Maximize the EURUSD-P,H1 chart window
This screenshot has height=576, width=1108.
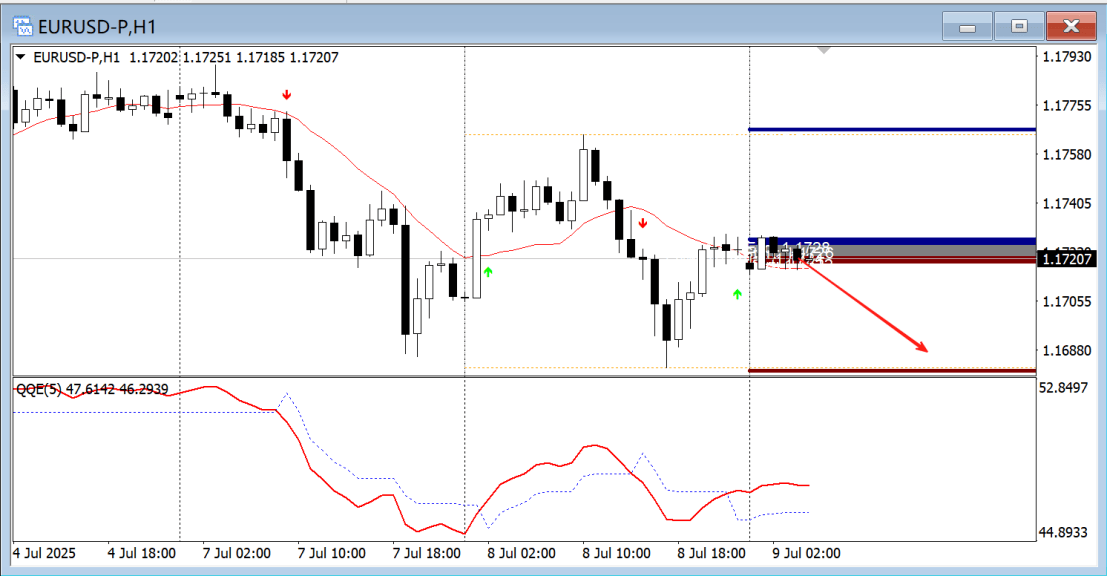pyautogui.click(x=1018, y=27)
